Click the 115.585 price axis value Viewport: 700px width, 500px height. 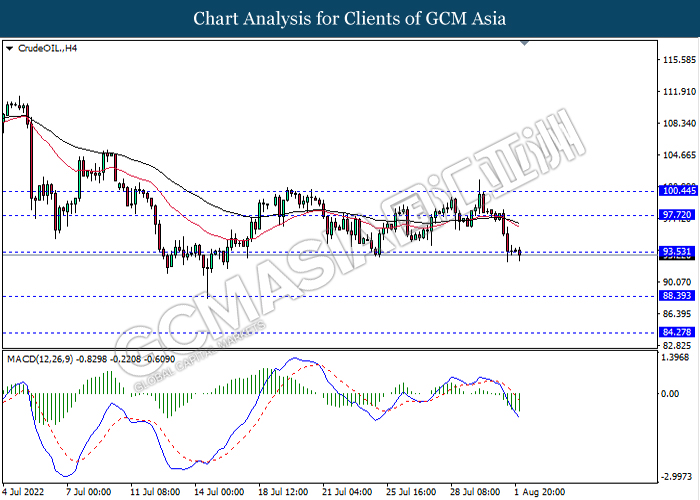[x=679, y=60]
